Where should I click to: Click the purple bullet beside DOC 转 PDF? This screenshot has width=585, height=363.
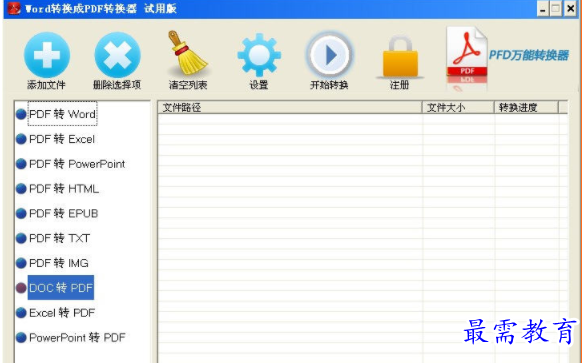21,288
